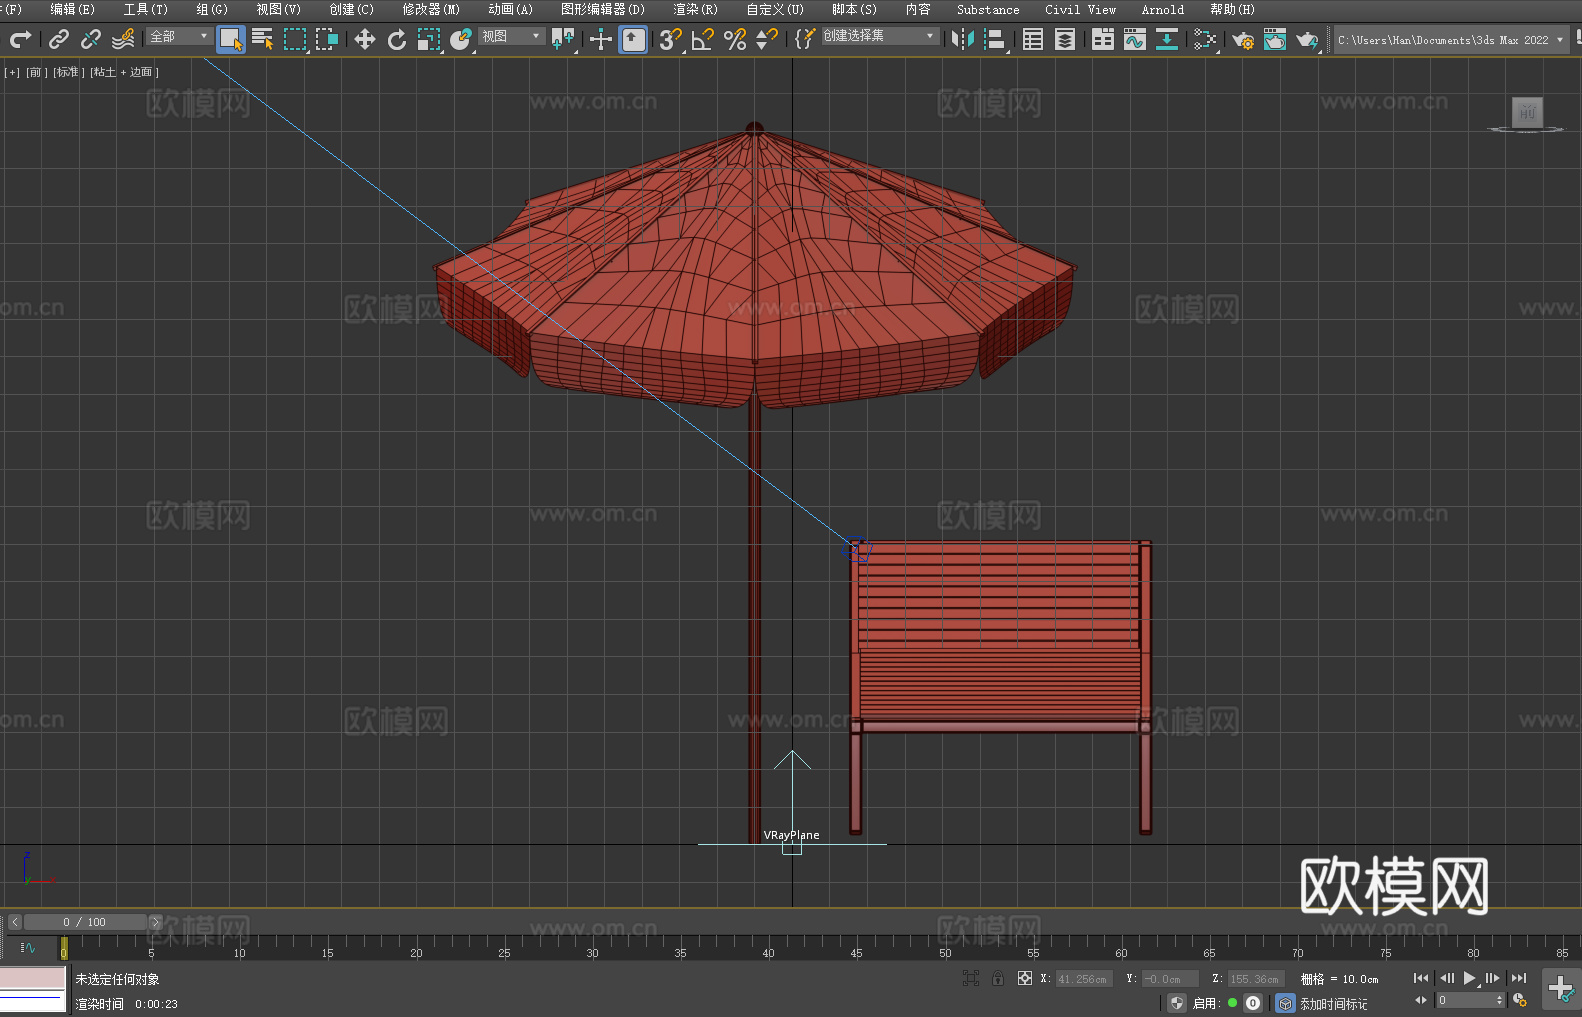This screenshot has height=1017, width=1582.
Task: Click Select and Place tool
Action: [461, 39]
